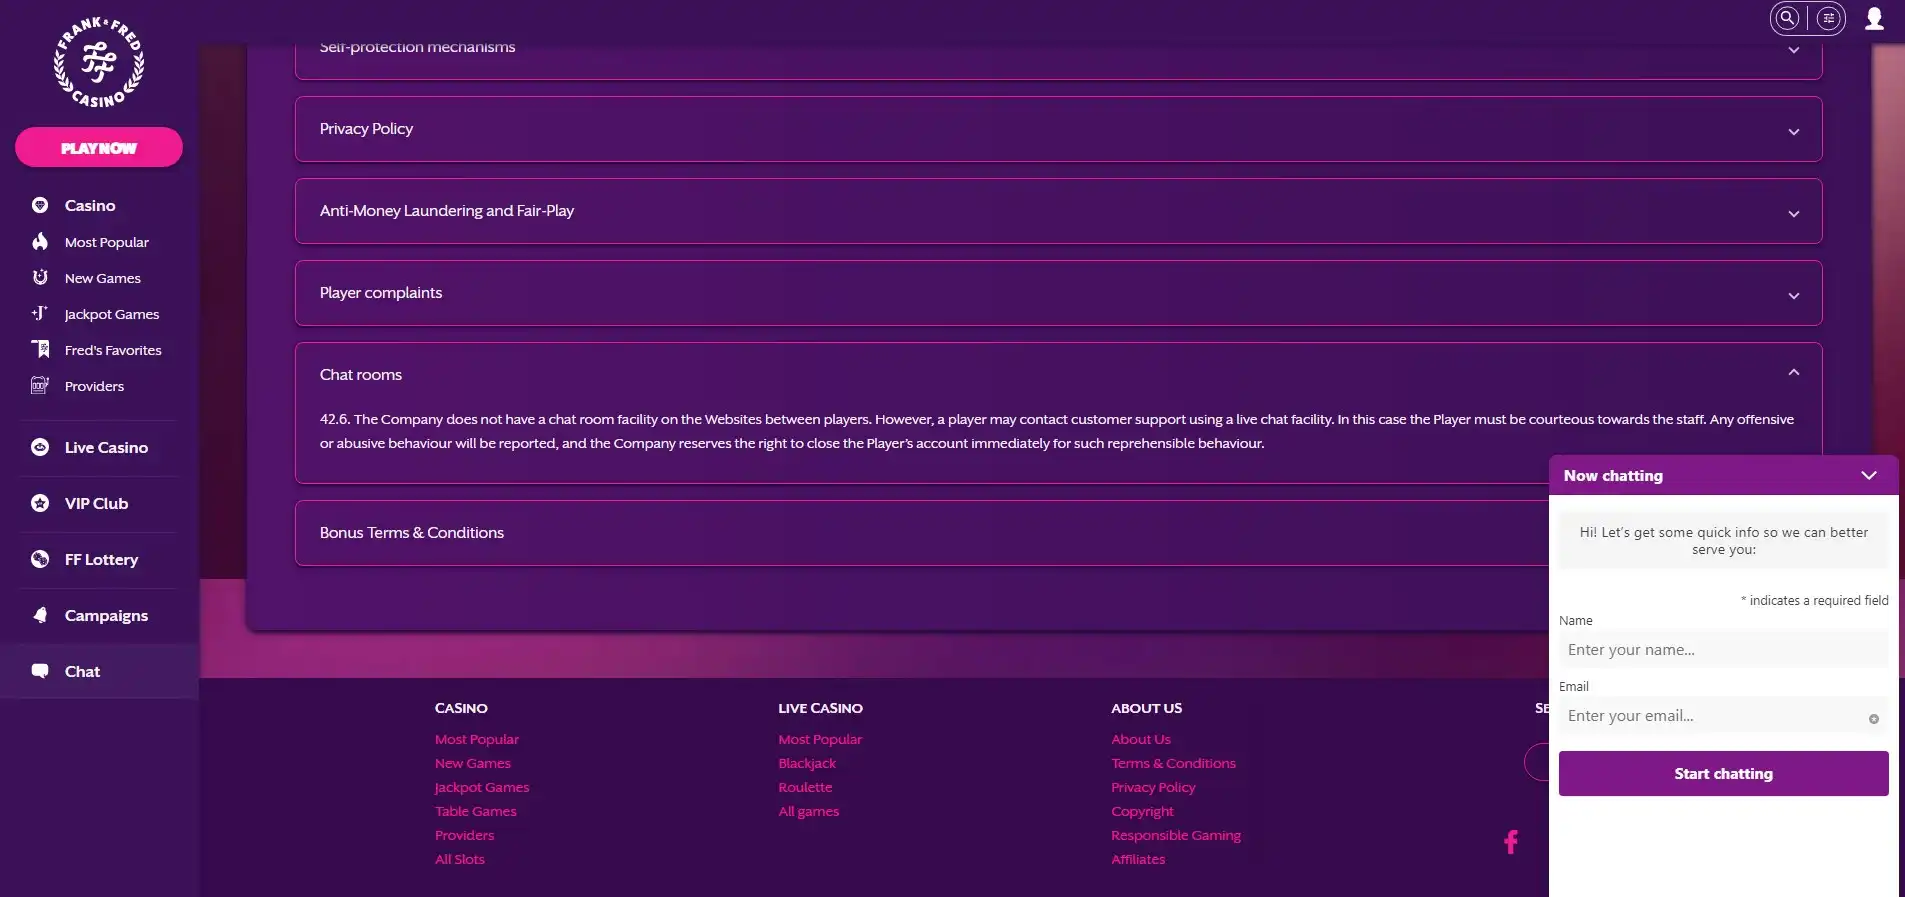This screenshot has width=1905, height=897.
Task: Open VIP Club in sidebar menu
Action: click(96, 504)
